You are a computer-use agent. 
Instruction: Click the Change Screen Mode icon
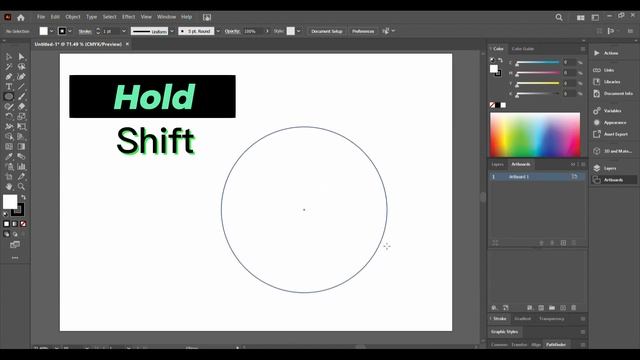coord(15,244)
